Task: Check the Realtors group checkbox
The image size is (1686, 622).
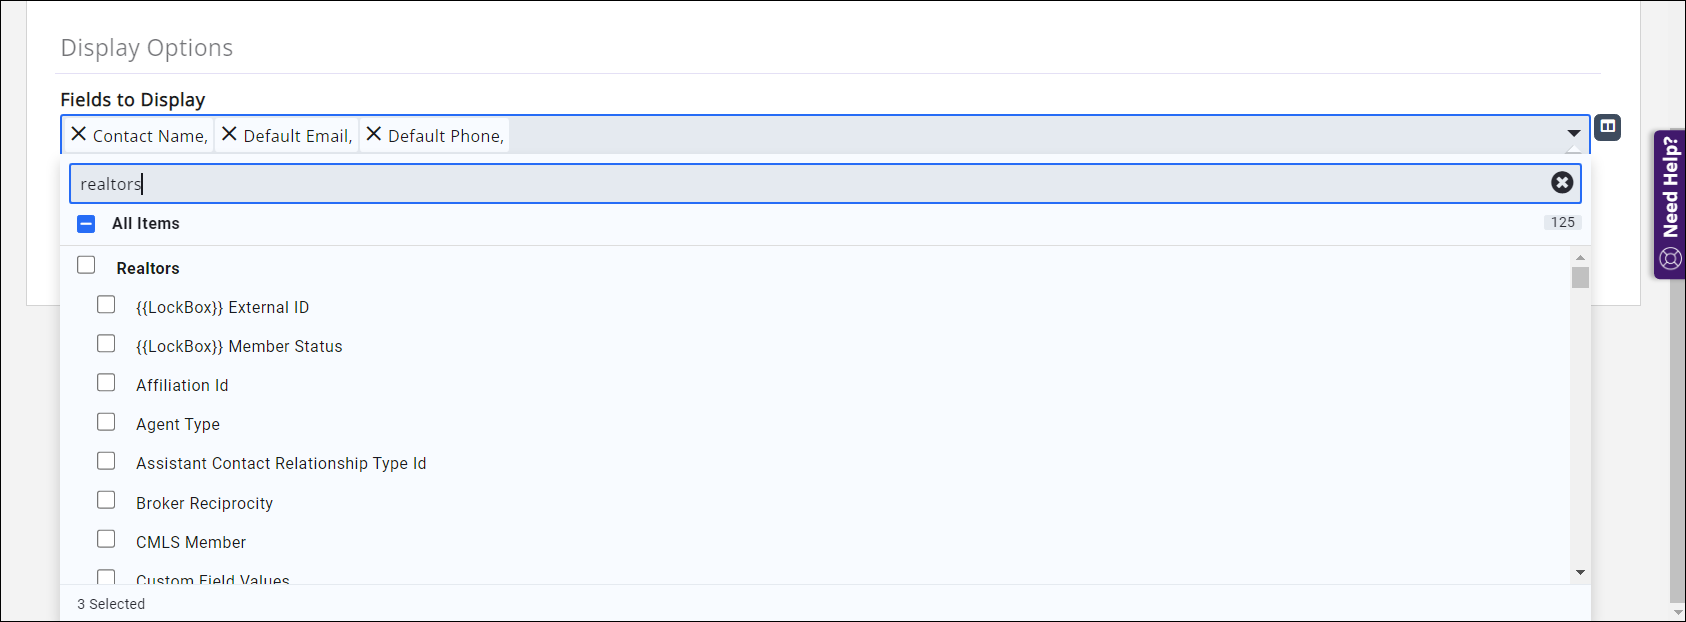Action: [86, 264]
